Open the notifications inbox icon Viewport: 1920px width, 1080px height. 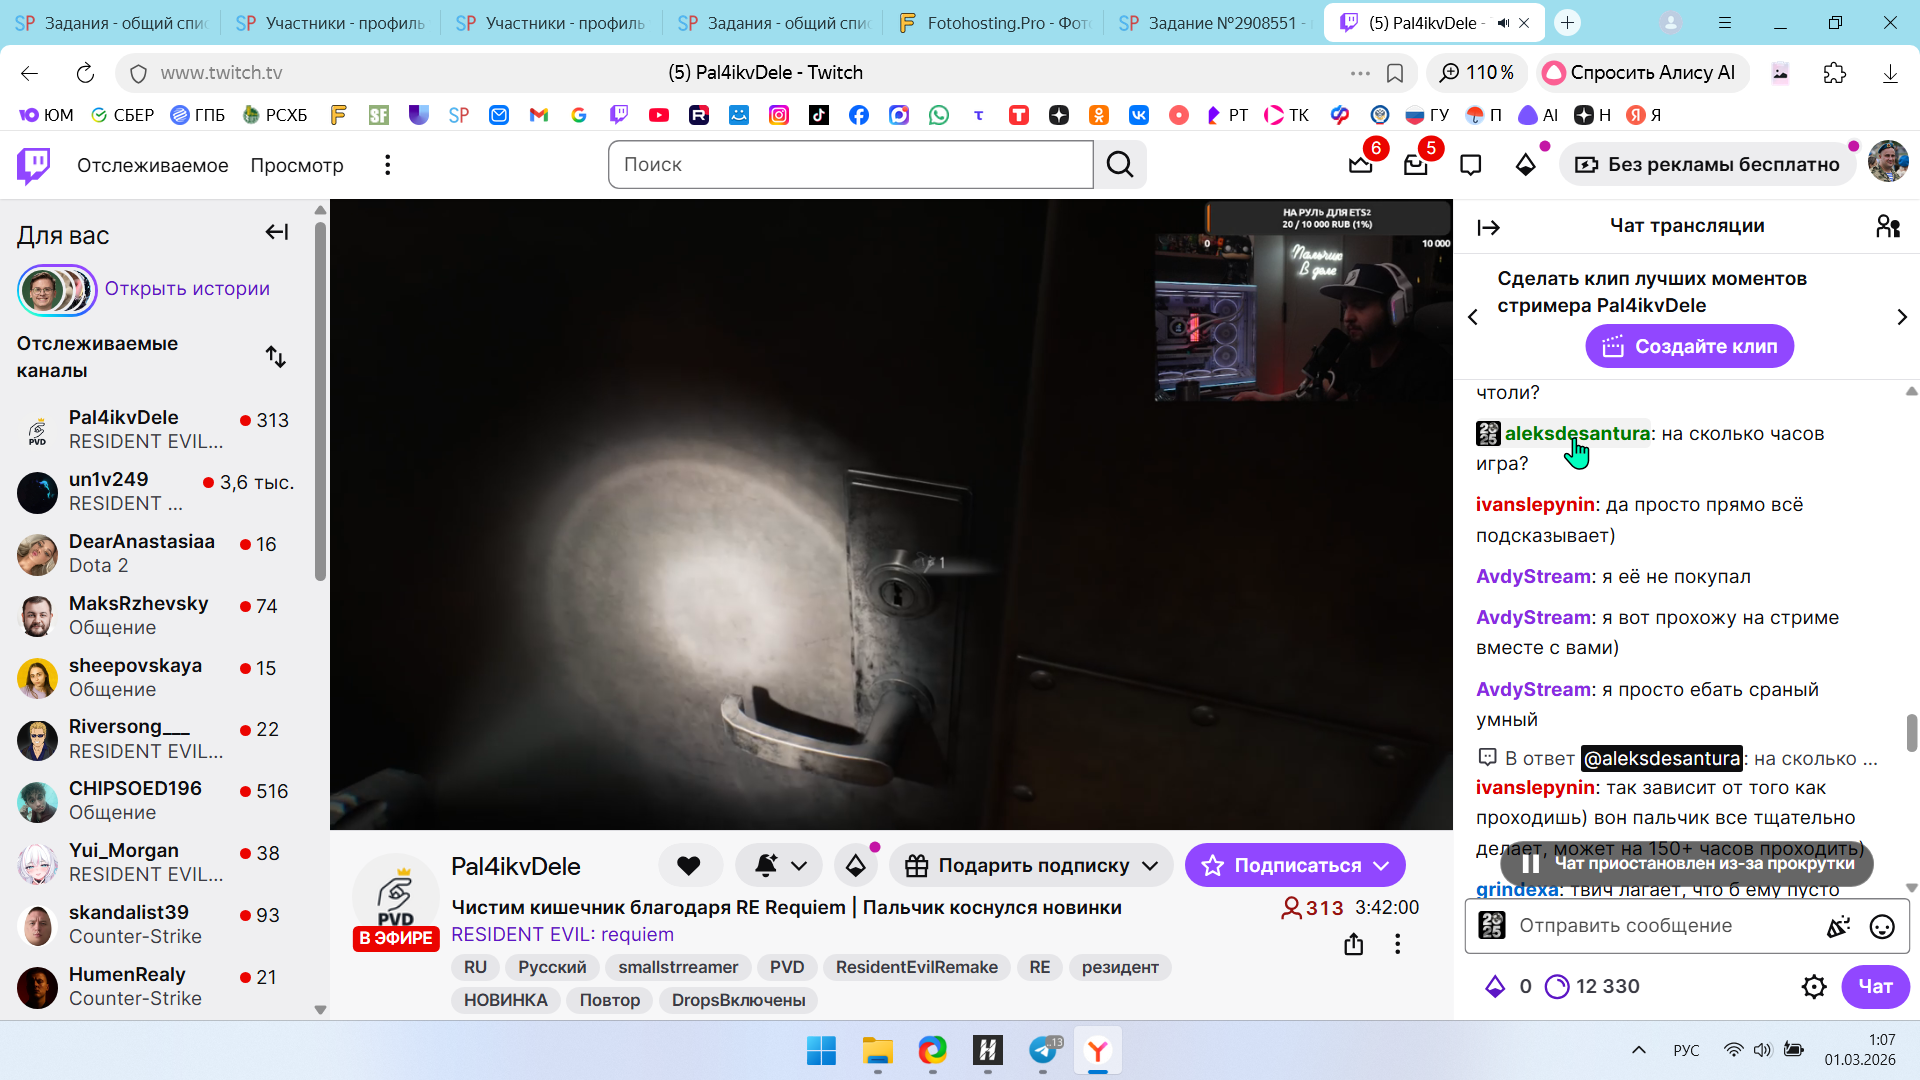1415,165
